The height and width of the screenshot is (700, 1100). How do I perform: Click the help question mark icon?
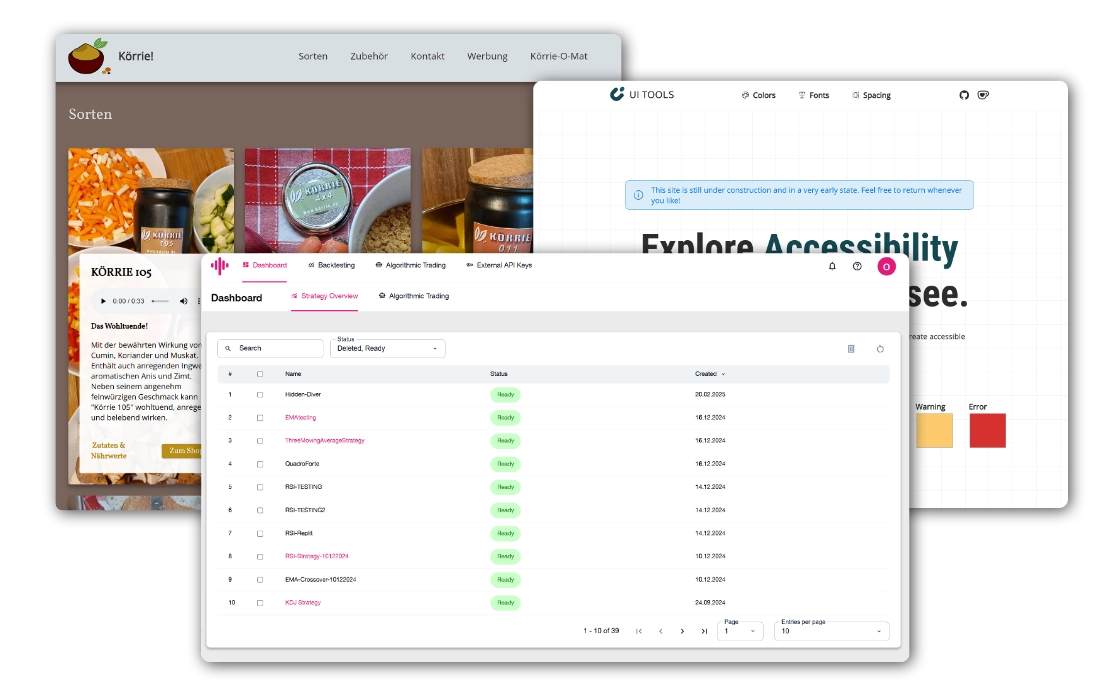[857, 266]
